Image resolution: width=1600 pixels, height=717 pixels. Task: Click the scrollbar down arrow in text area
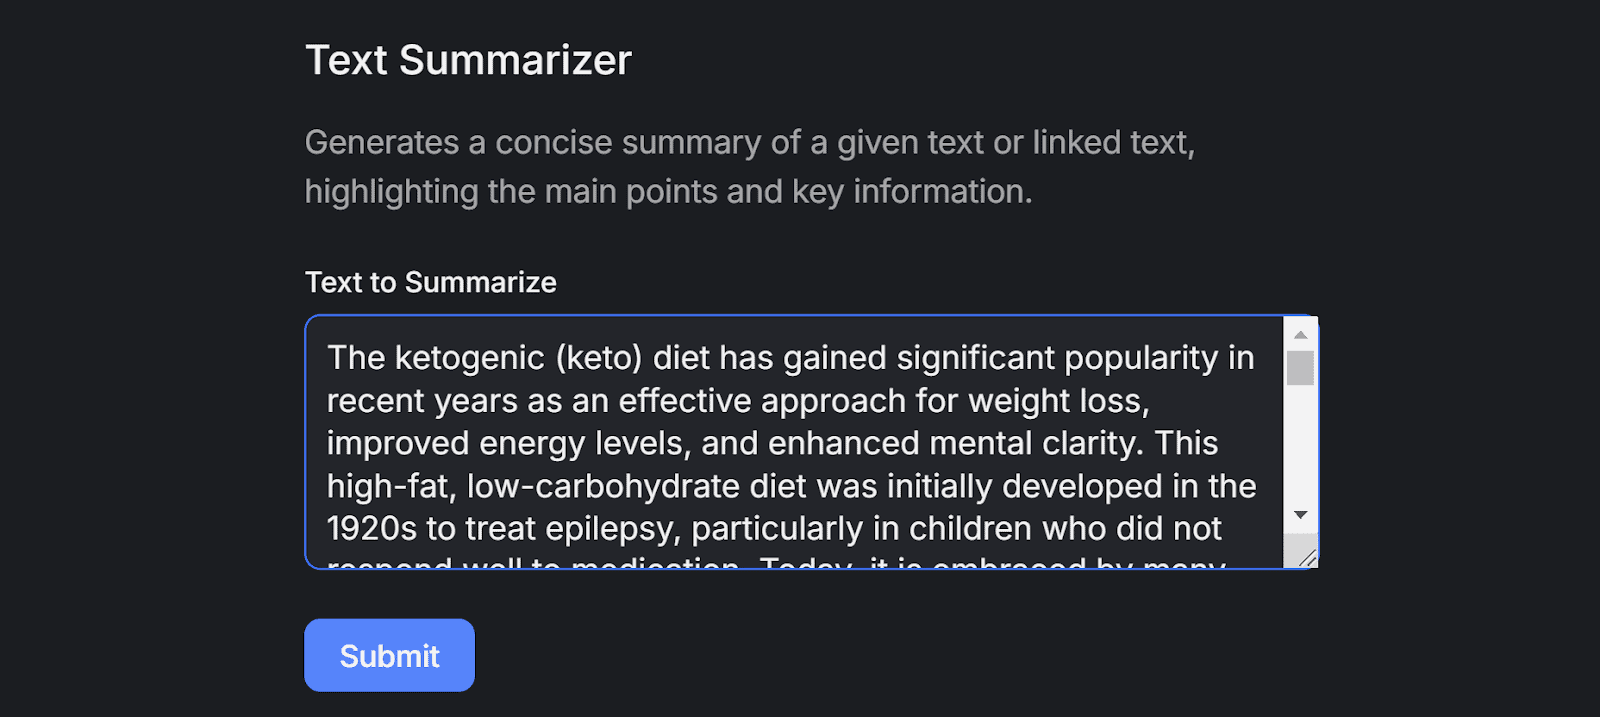(x=1300, y=515)
